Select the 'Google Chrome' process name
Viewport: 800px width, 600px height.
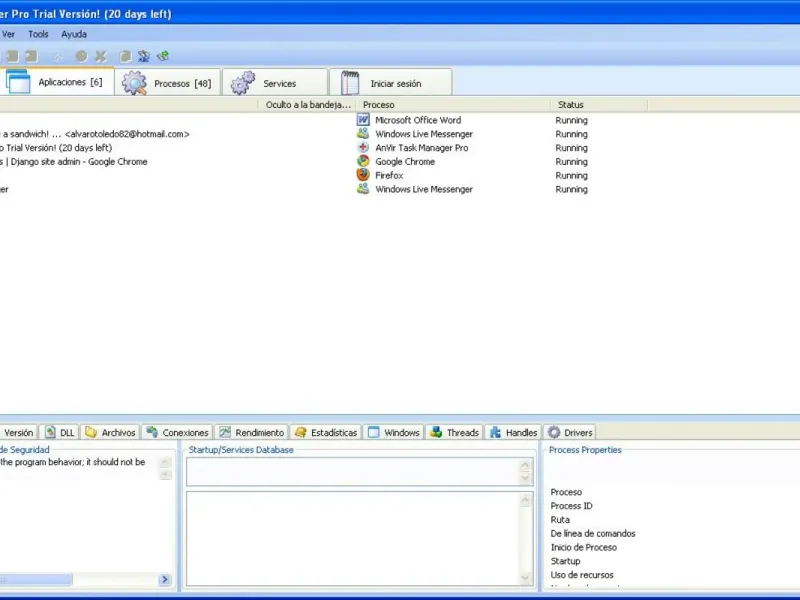pyautogui.click(x=405, y=161)
